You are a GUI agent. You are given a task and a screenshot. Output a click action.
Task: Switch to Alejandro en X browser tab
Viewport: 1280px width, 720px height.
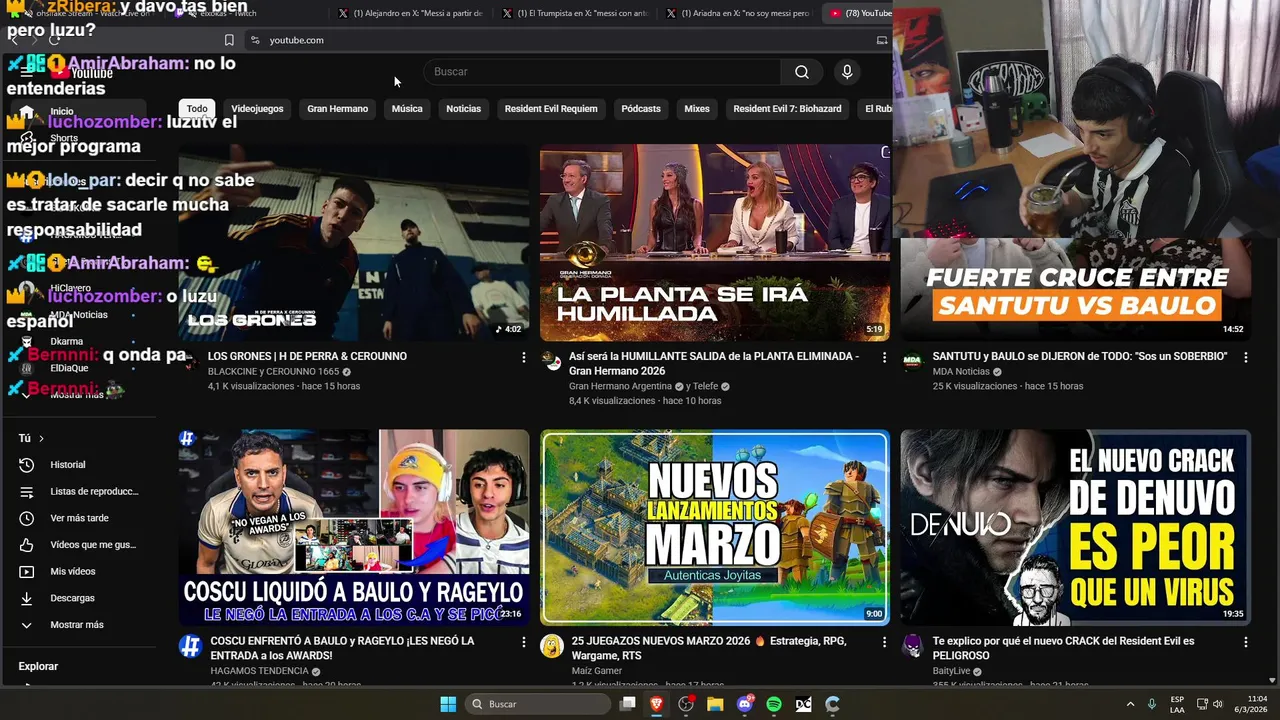point(410,13)
